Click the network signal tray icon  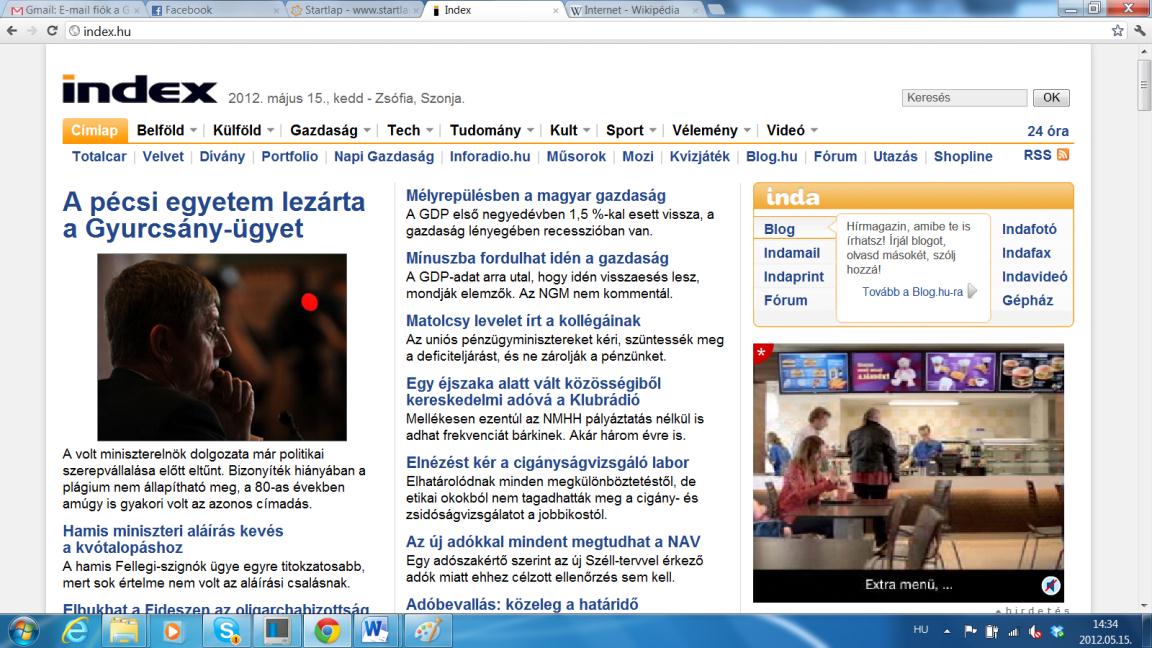[1013, 631]
